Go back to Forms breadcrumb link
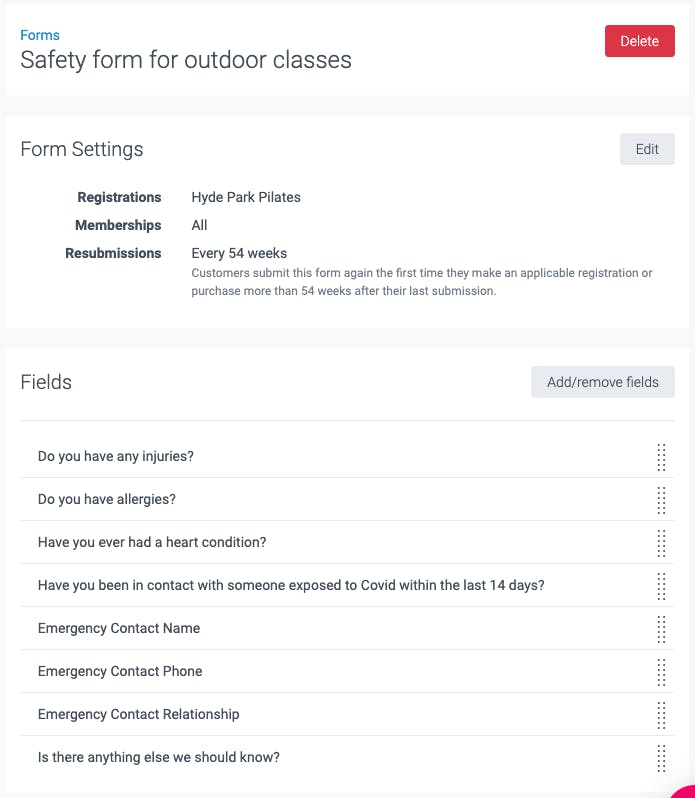The height and width of the screenshot is (798, 695). pyautogui.click(x=40, y=35)
